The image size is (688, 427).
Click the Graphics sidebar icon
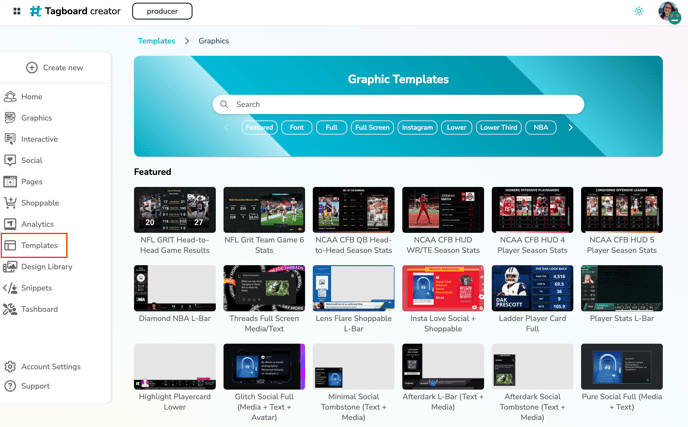click(x=10, y=118)
